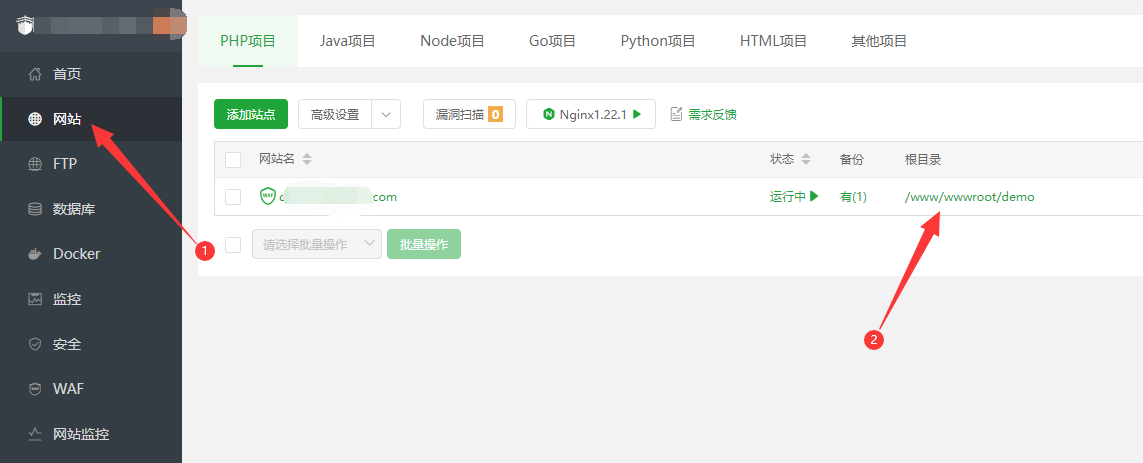Sort by 网站名 column arrows

point(307,159)
